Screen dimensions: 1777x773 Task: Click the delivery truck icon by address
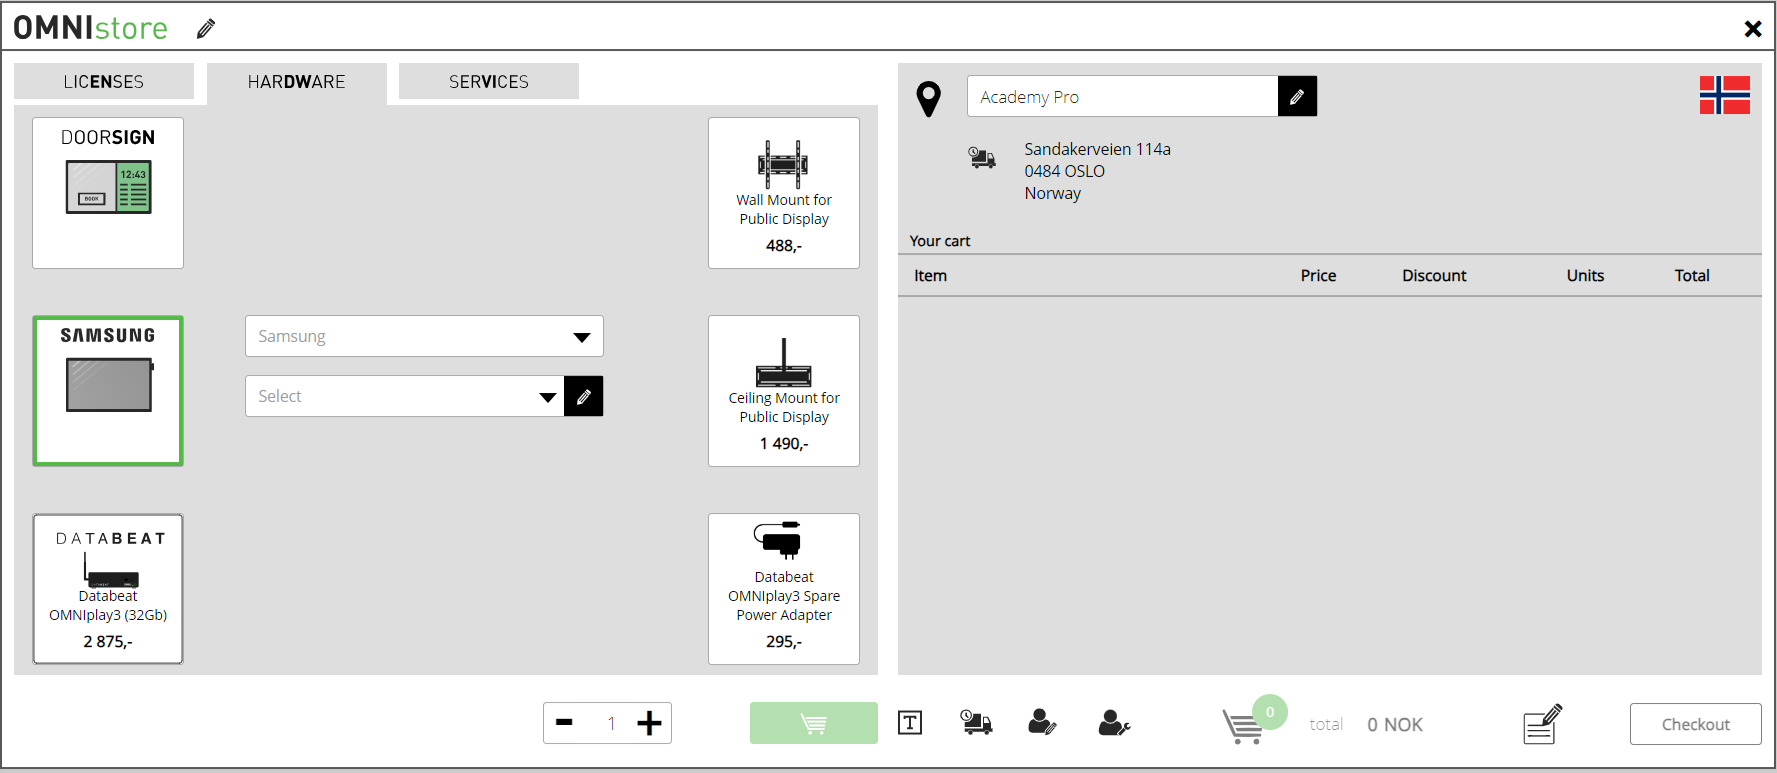(x=982, y=157)
